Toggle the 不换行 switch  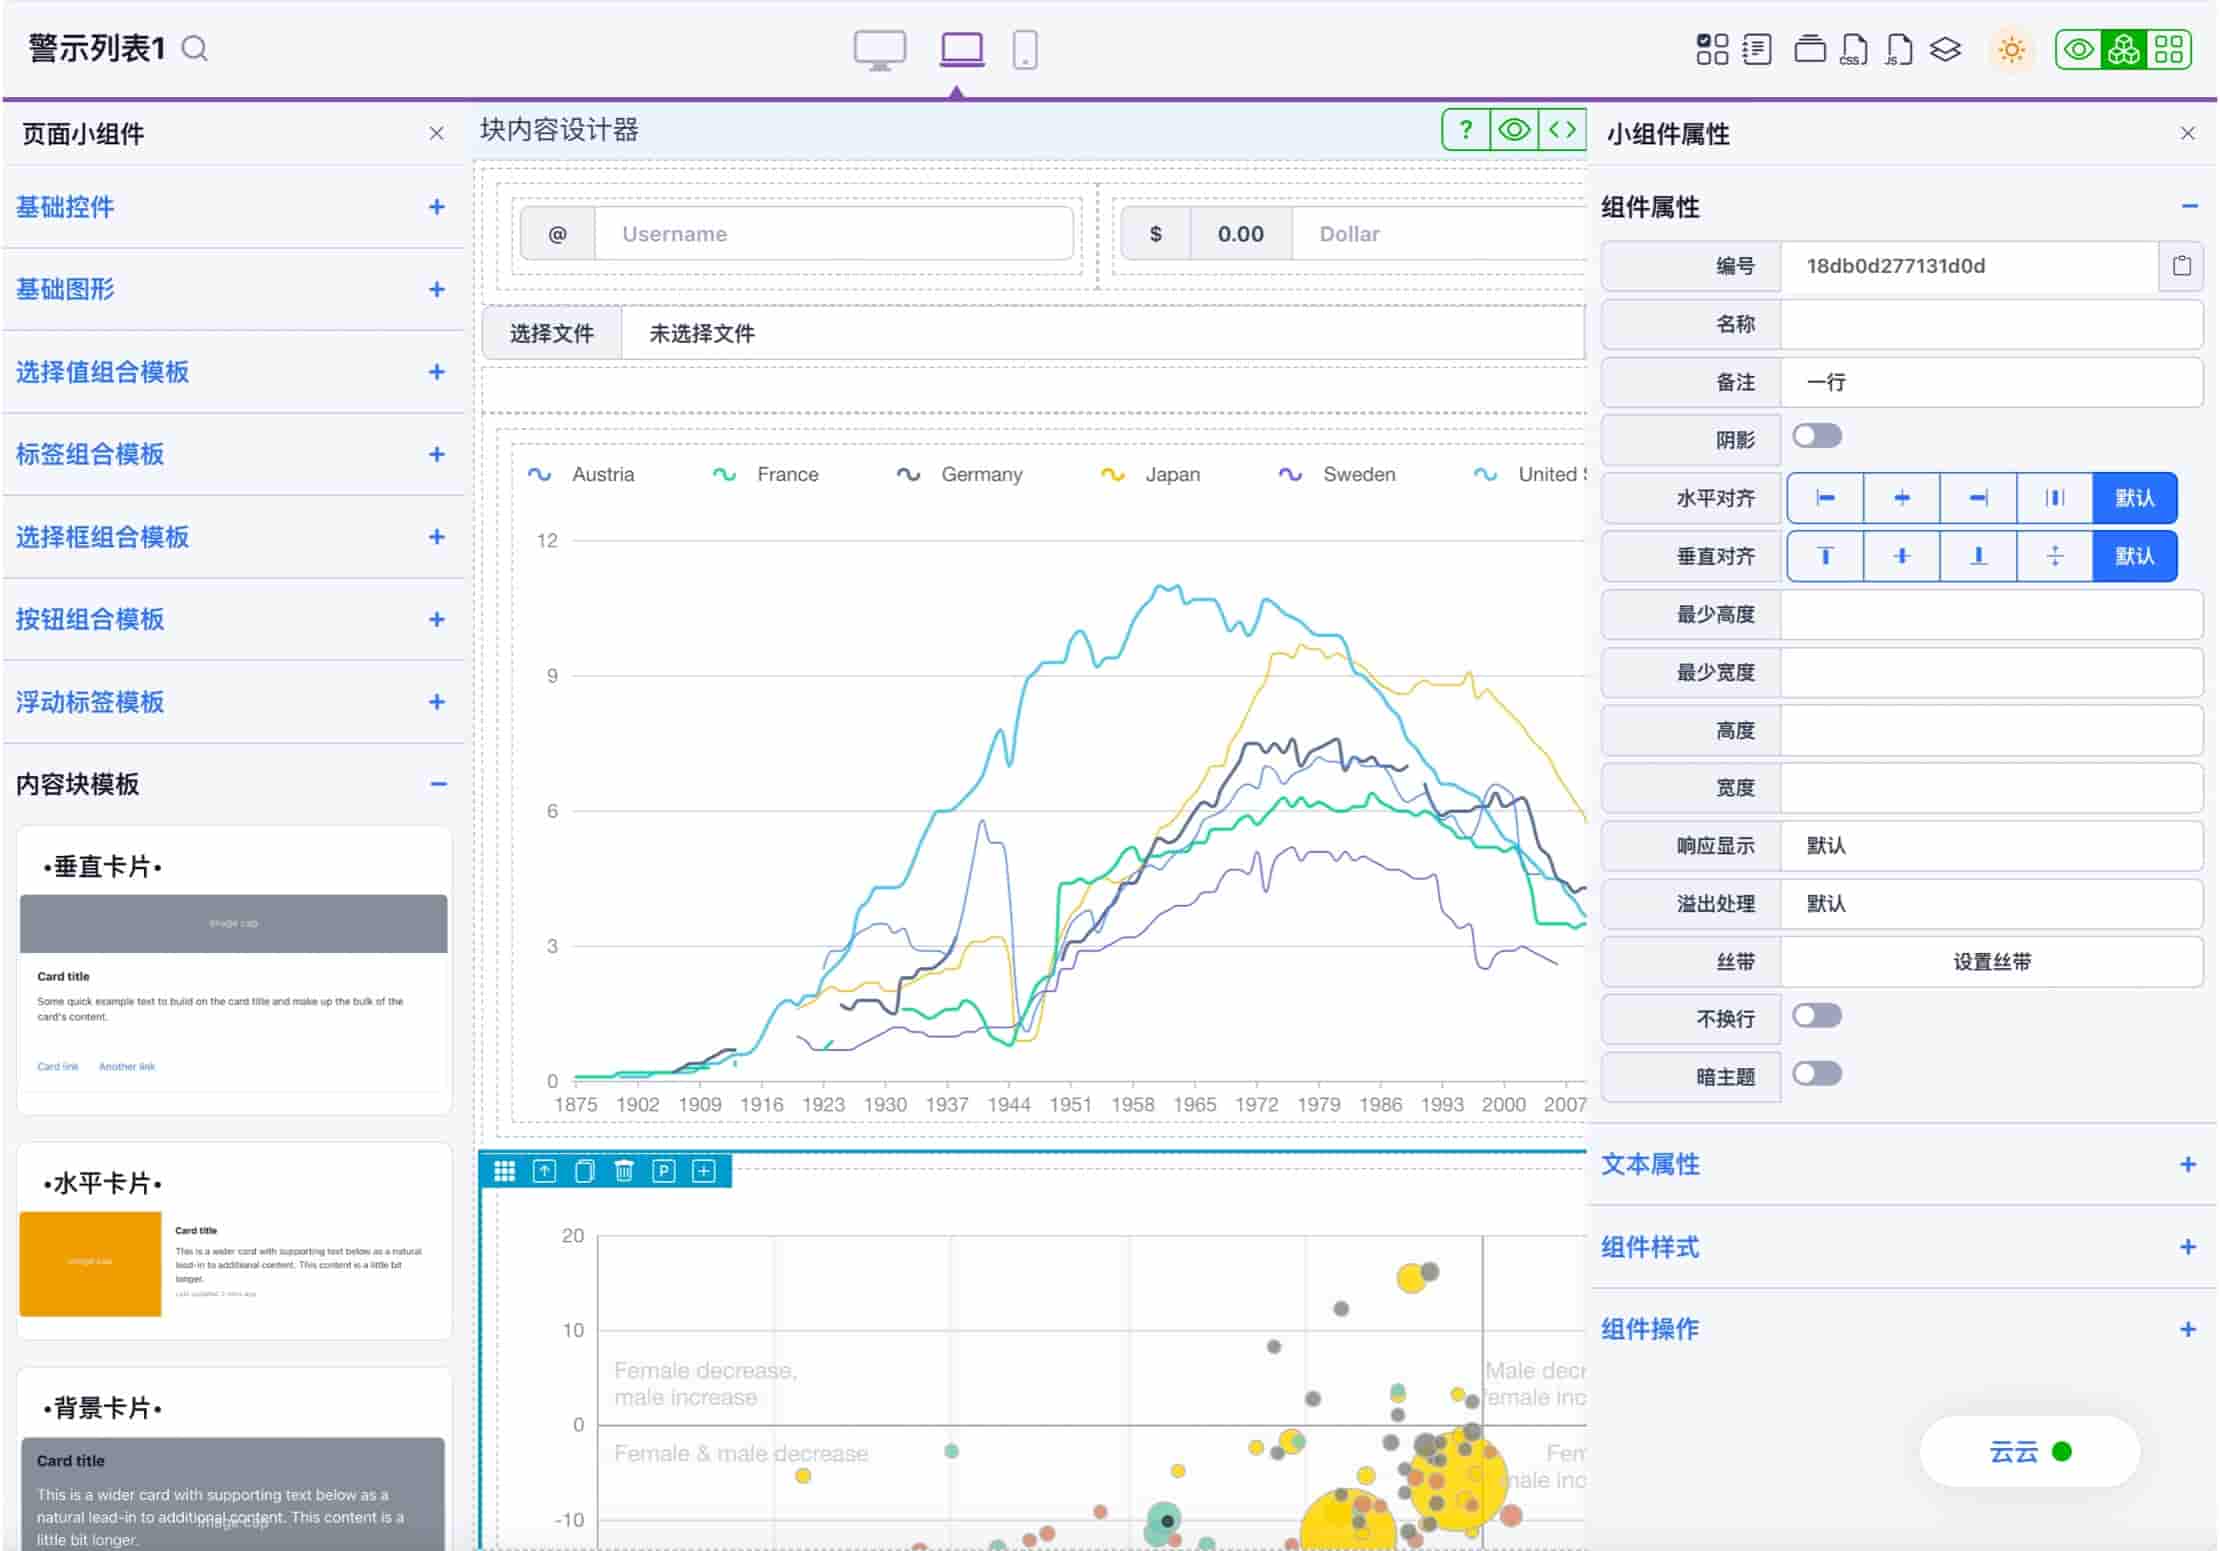1817,1017
